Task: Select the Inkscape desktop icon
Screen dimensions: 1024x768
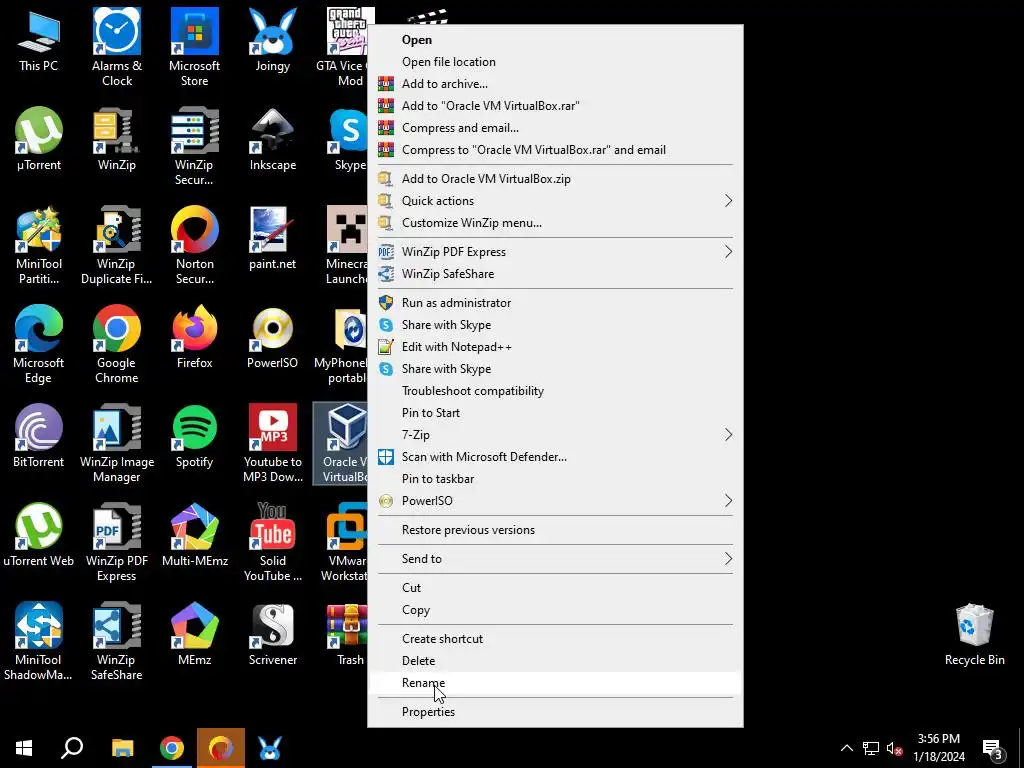Action: pos(272,139)
